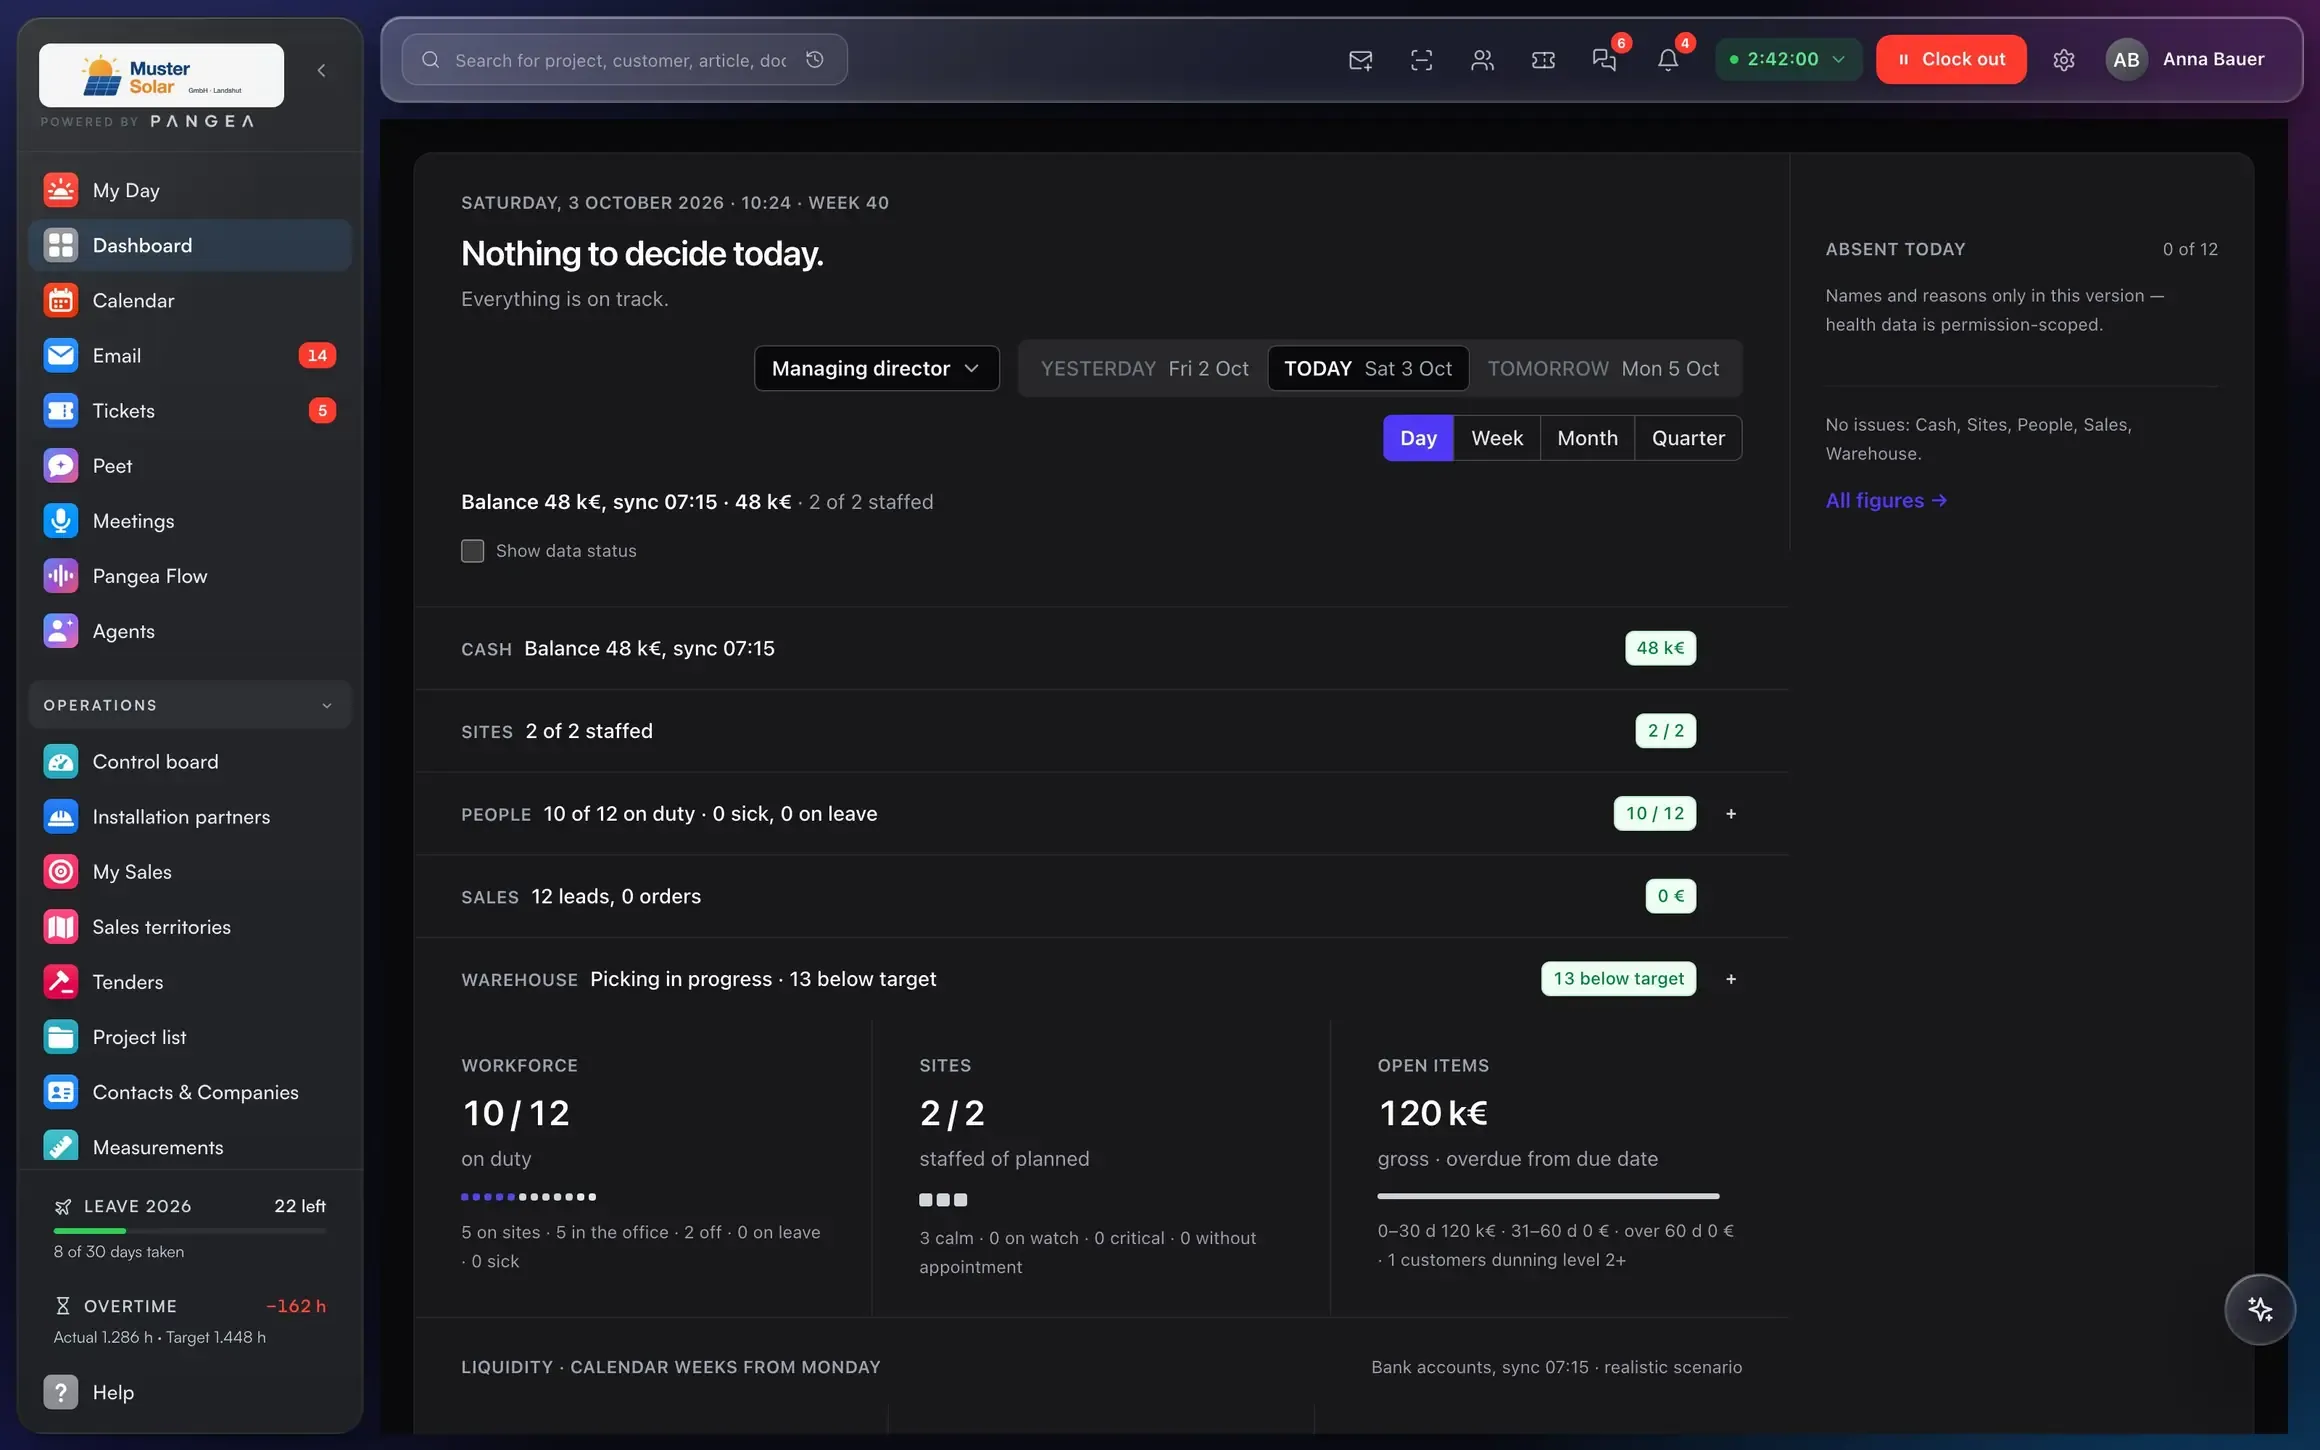Open the chat messages icon in top bar
2320x1450 pixels.
pos(1604,60)
